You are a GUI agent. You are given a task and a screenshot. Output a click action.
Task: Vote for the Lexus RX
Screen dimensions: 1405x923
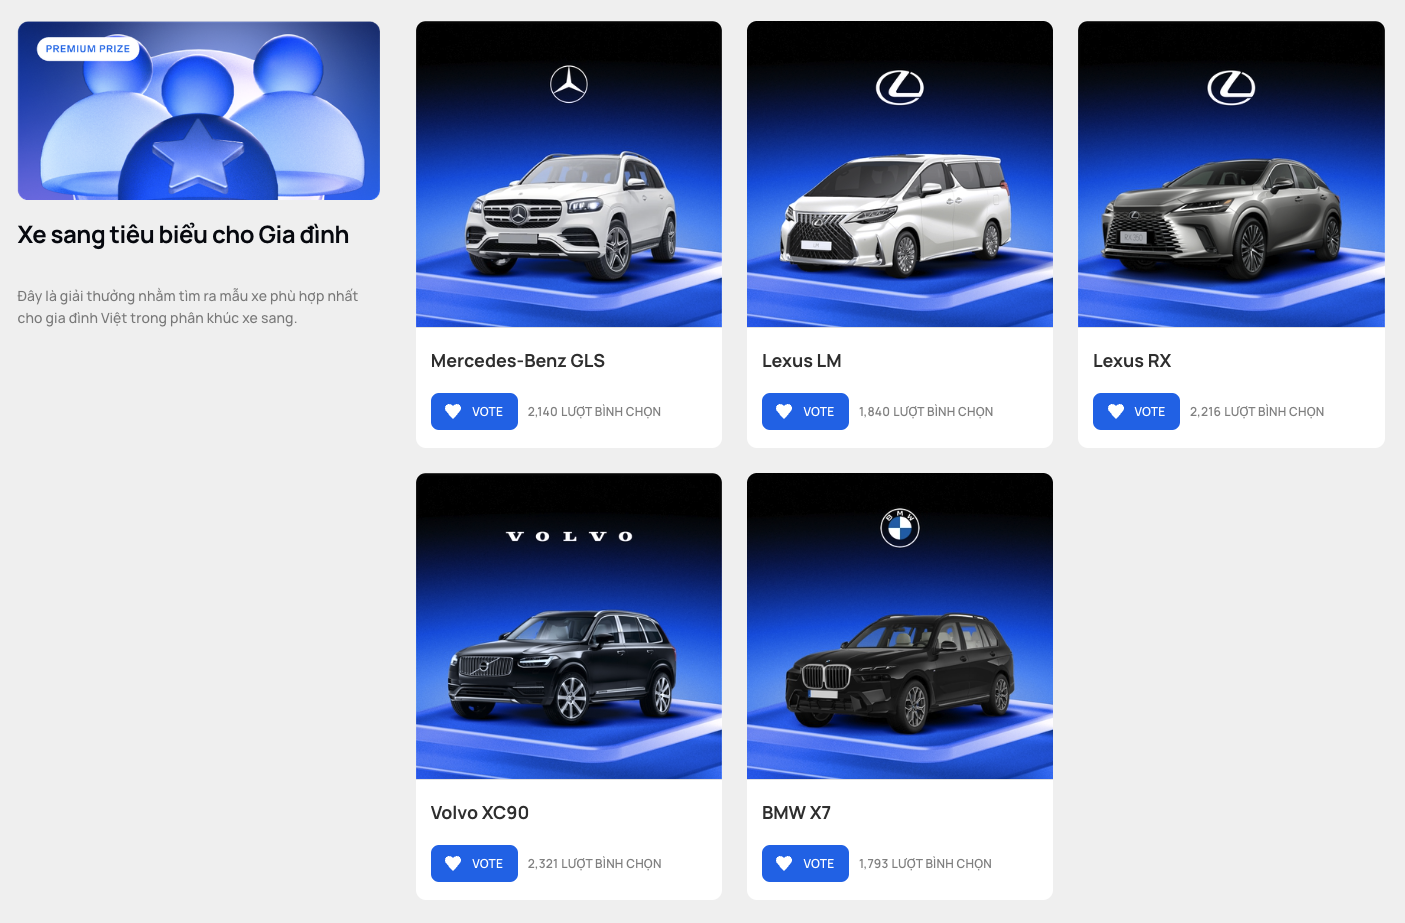point(1136,412)
